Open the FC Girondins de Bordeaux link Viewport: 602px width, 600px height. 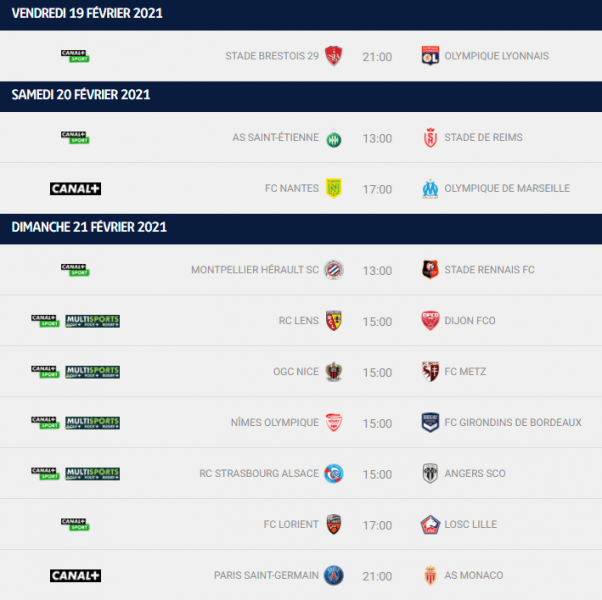pos(512,423)
